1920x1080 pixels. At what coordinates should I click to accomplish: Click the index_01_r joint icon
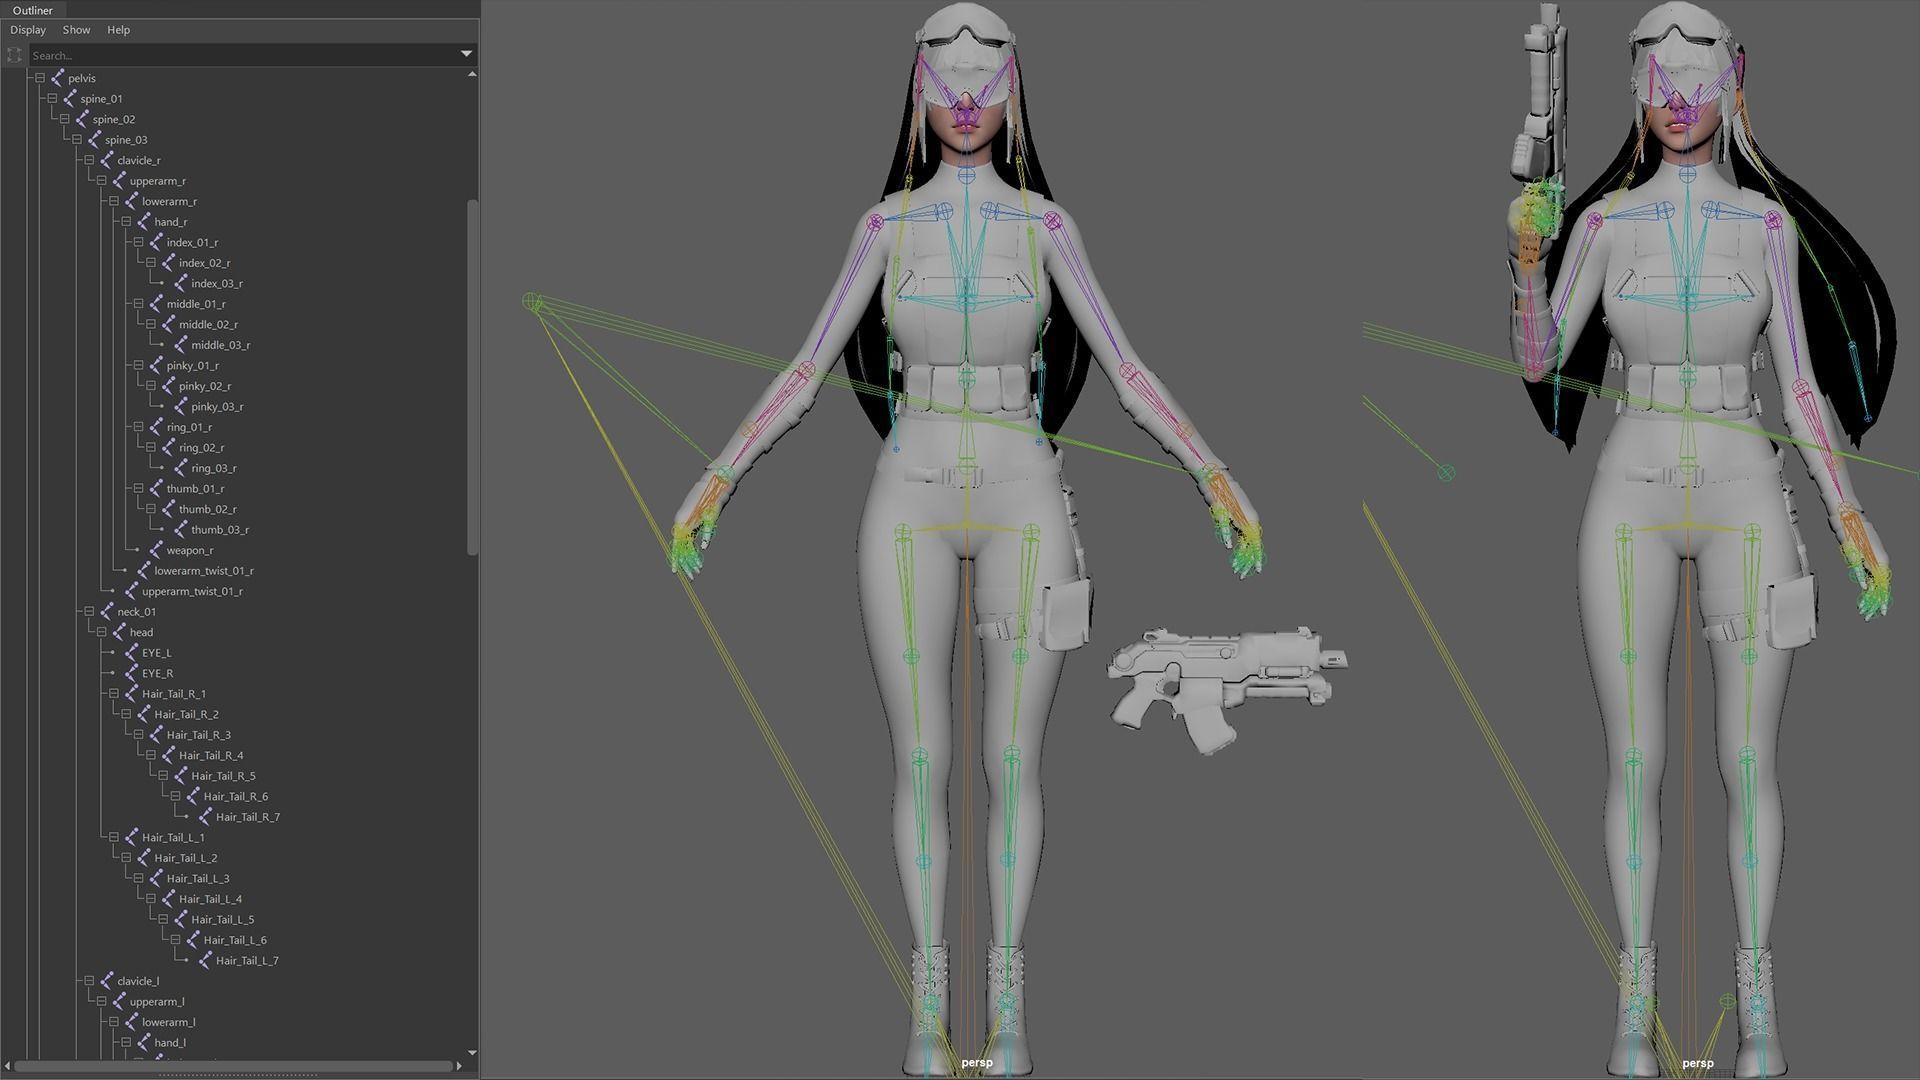click(x=156, y=242)
